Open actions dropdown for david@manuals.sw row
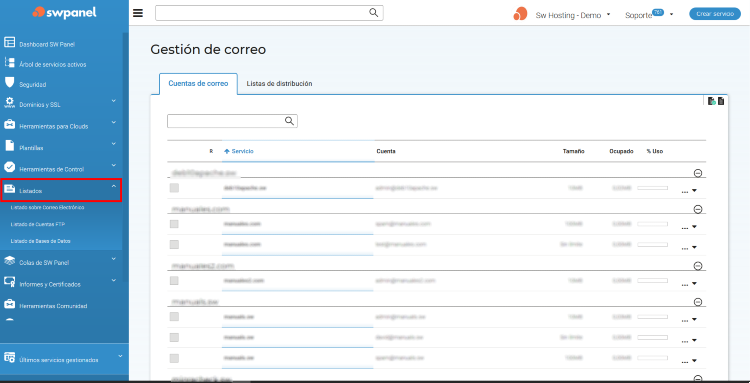Image resolution: width=750 pixels, height=383 pixels. coord(689,340)
